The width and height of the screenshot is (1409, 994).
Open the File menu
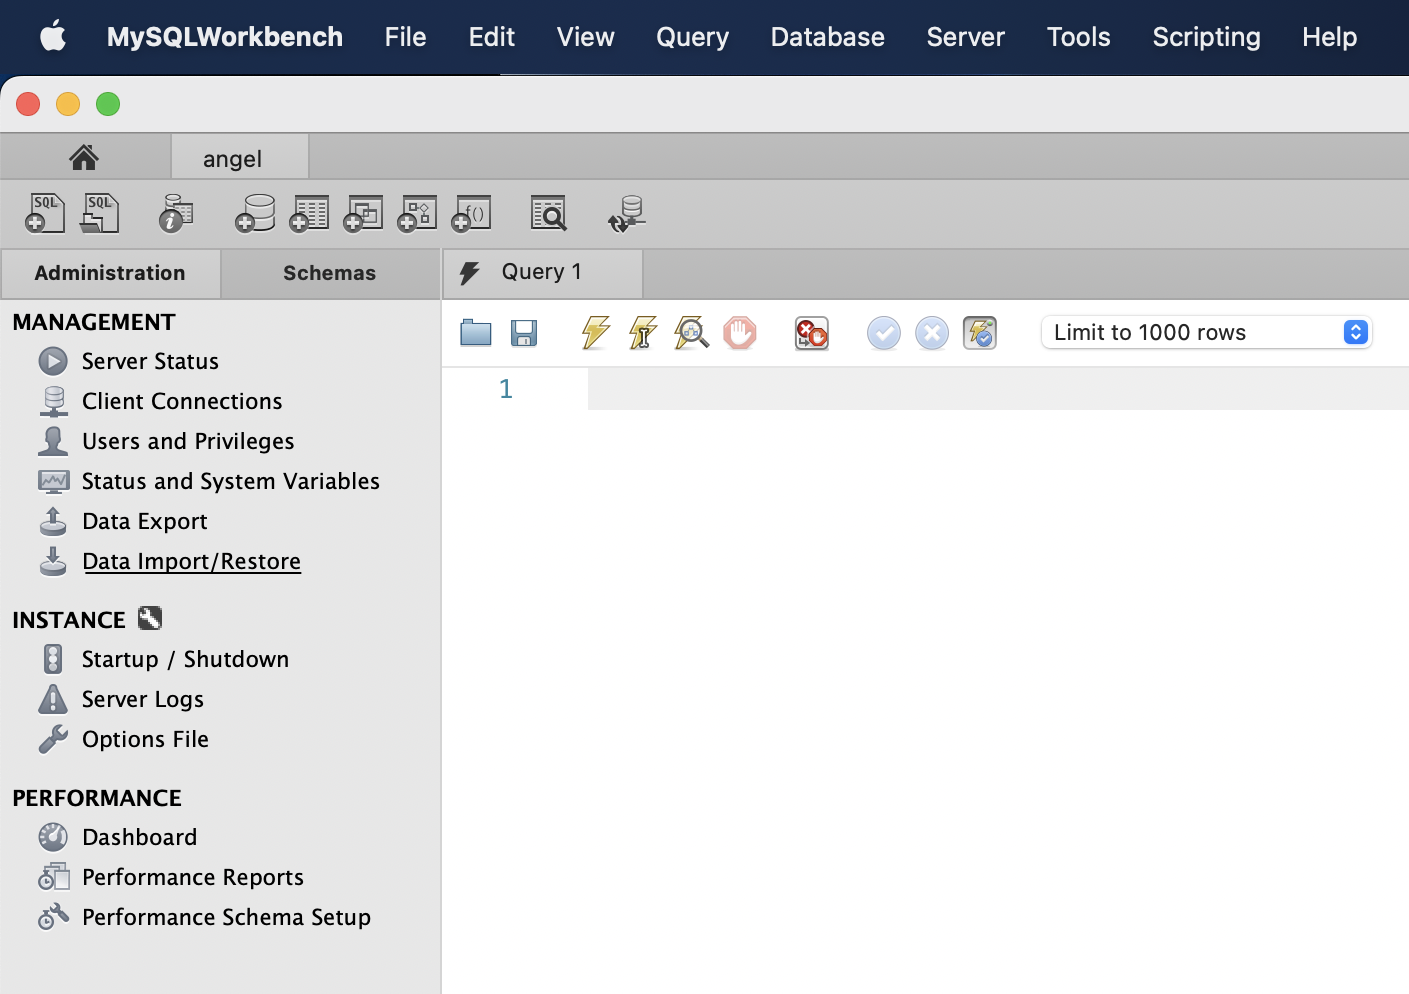[x=405, y=37]
